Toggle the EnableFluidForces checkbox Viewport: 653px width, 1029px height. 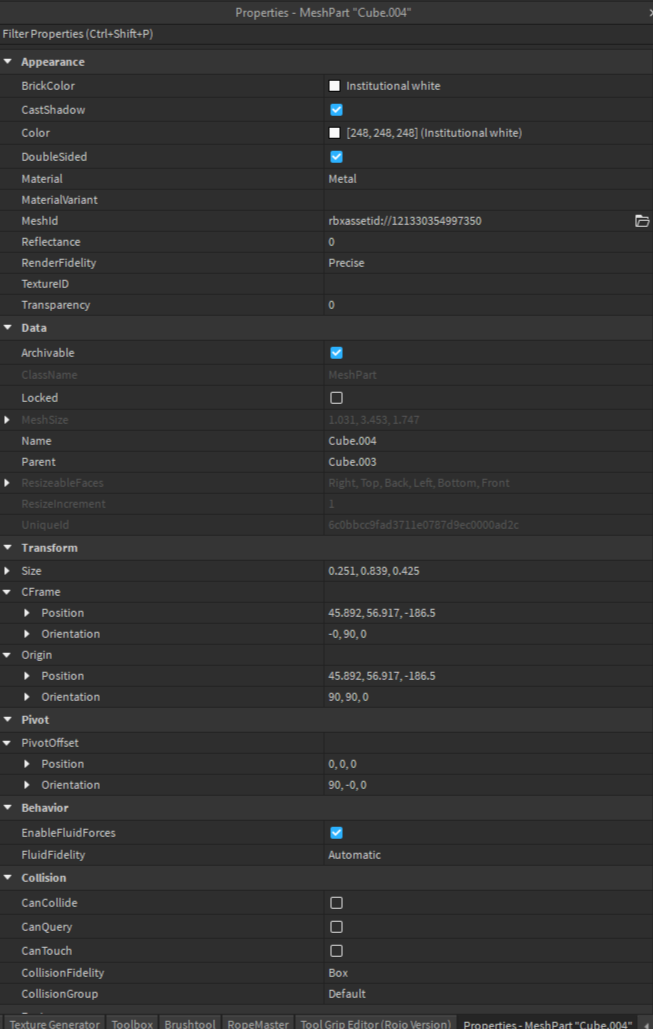click(x=336, y=833)
